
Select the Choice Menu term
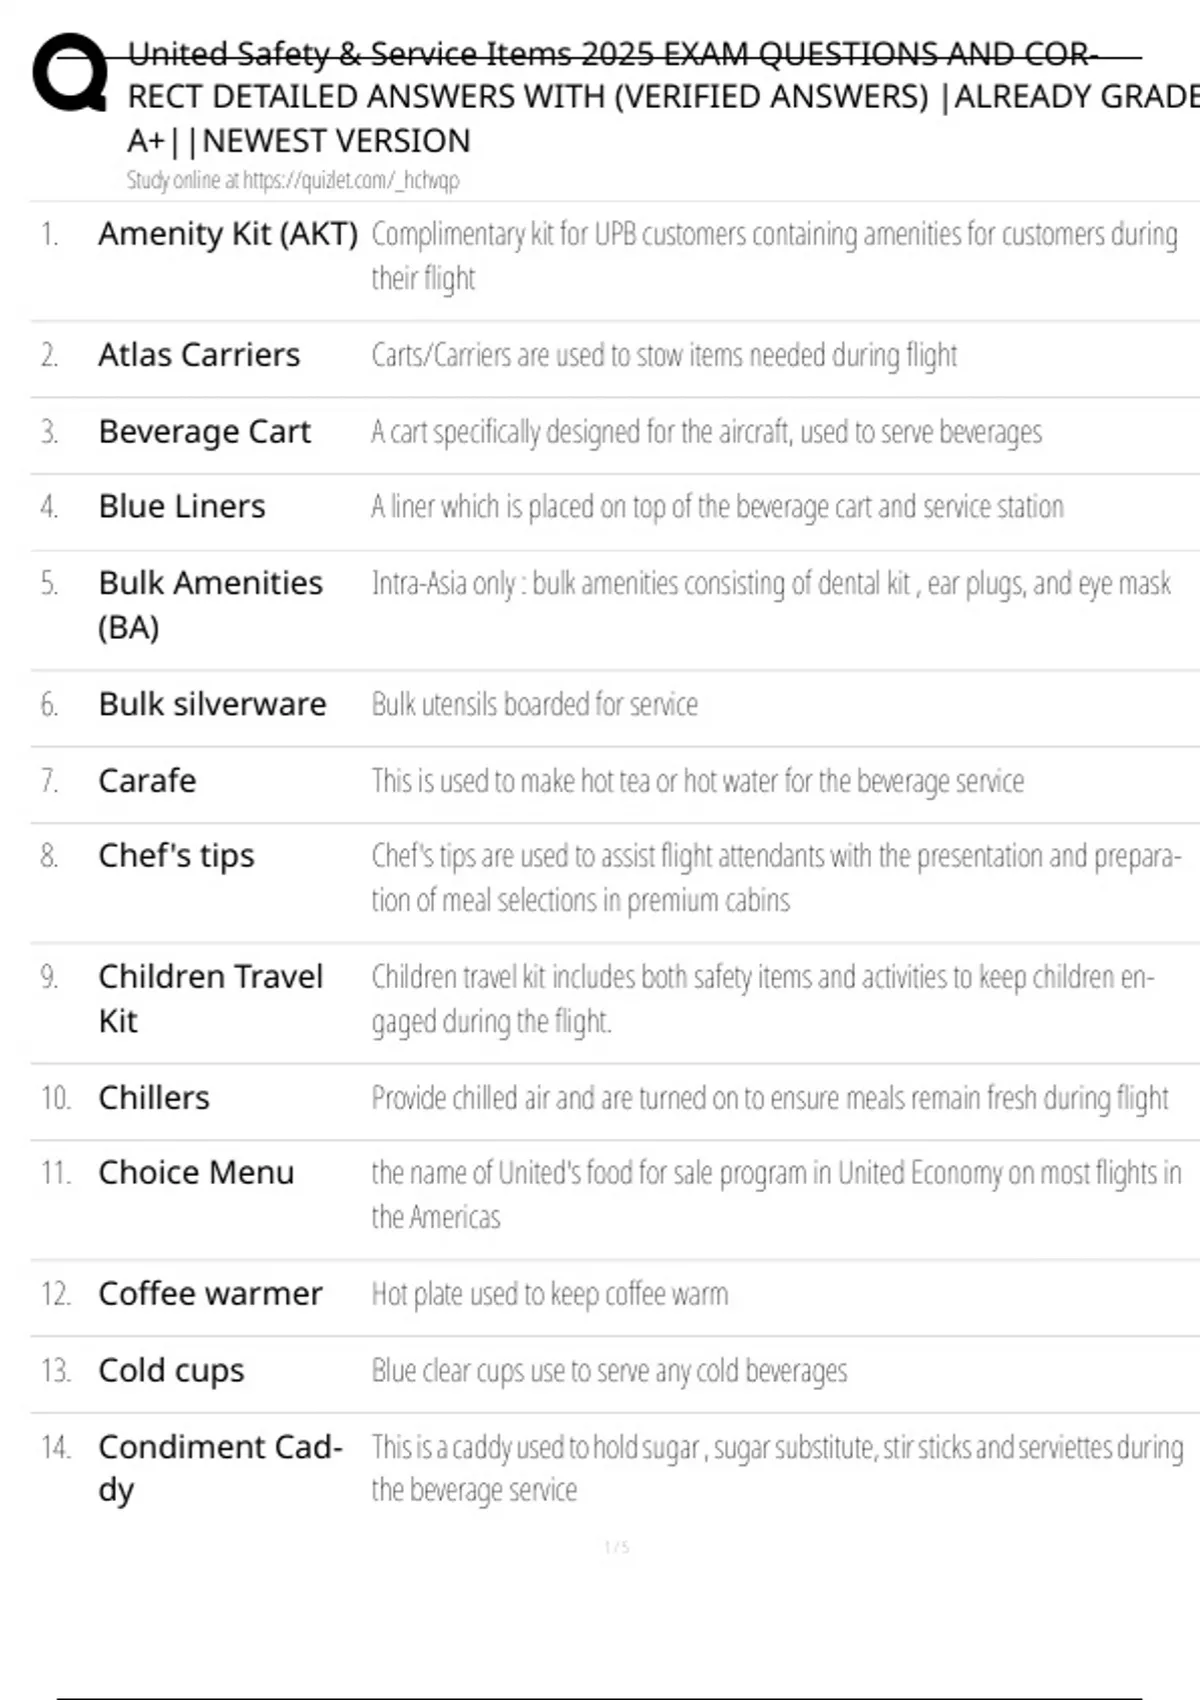[x=196, y=1173]
